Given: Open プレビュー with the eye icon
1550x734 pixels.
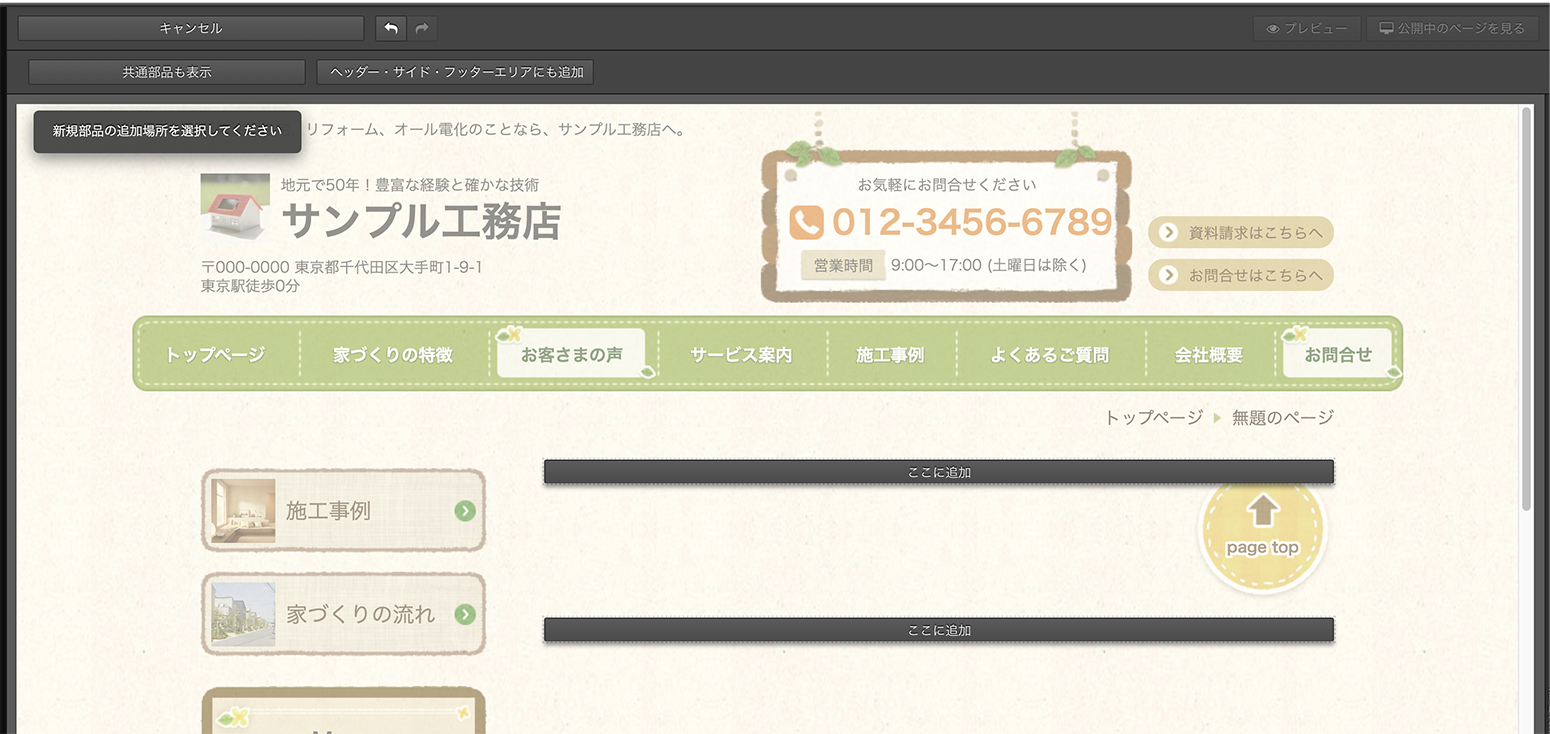Looking at the screenshot, I should click(x=1307, y=29).
